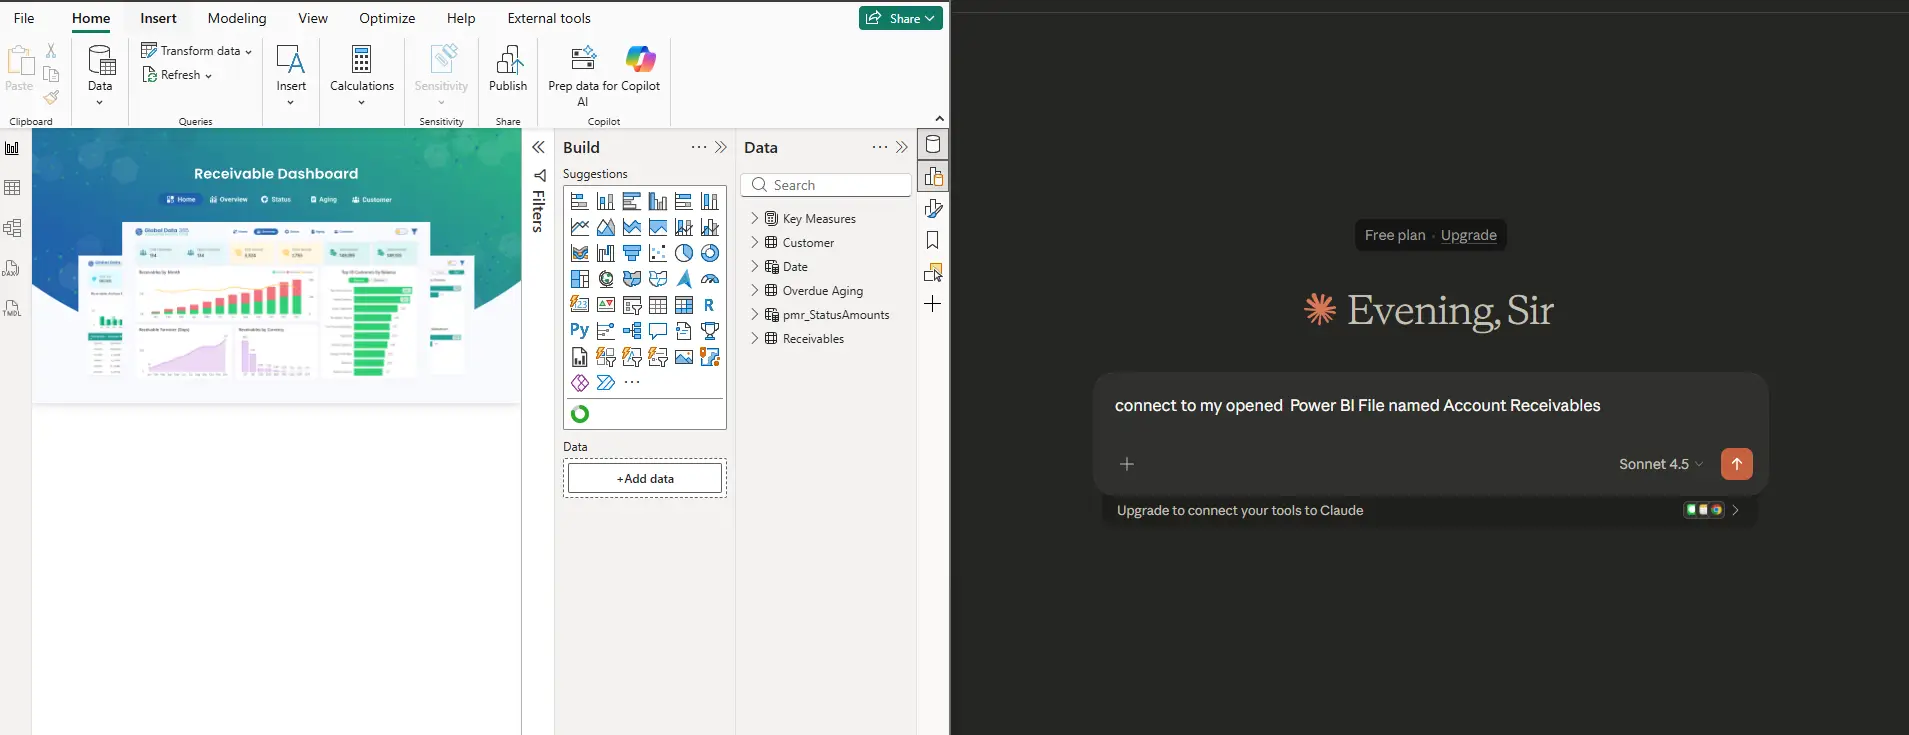
Task: Select the Pie chart visual
Action: coord(684,253)
